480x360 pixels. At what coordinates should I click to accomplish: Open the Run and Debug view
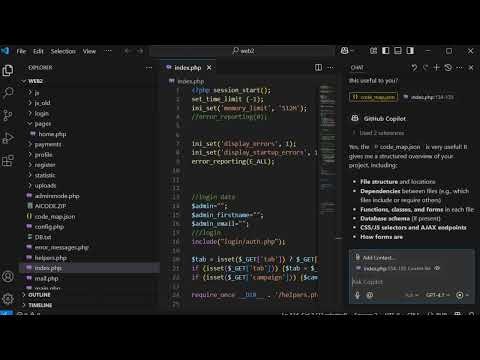click(x=8, y=138)
